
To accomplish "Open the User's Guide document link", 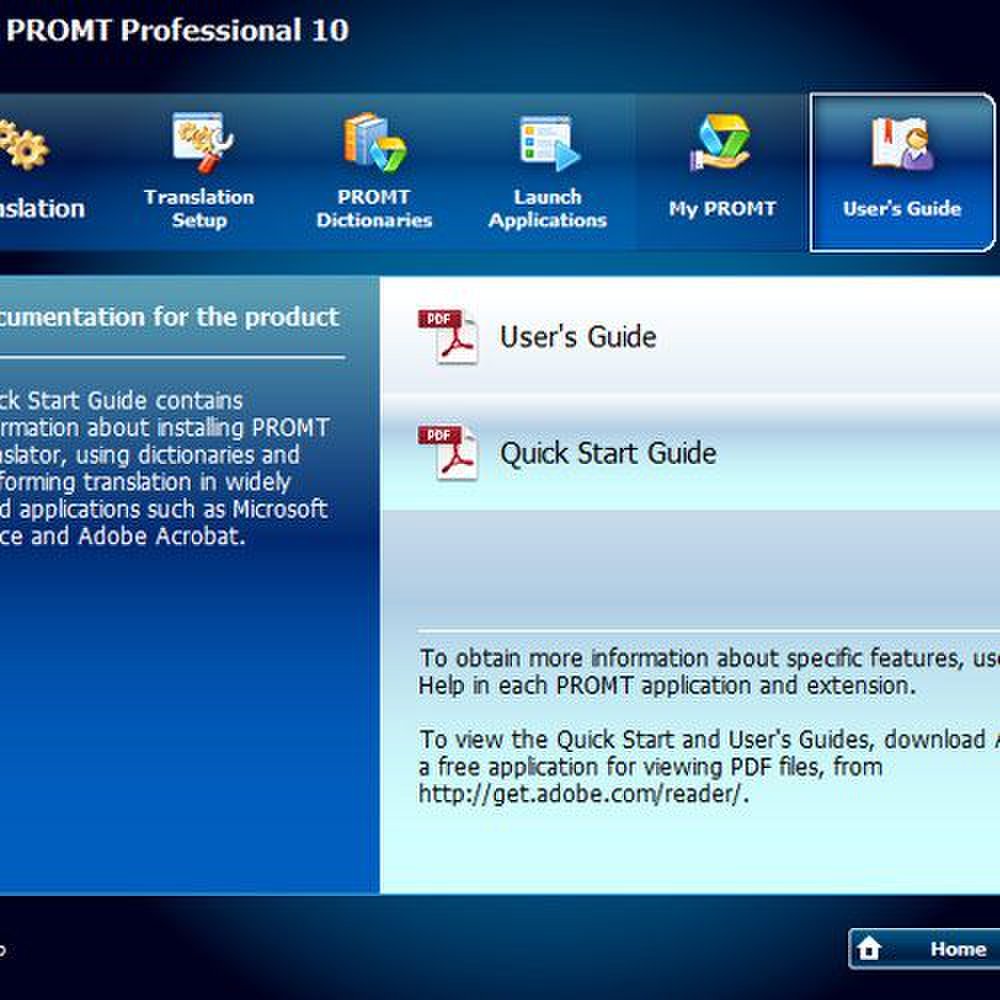I will click(578, 337).
